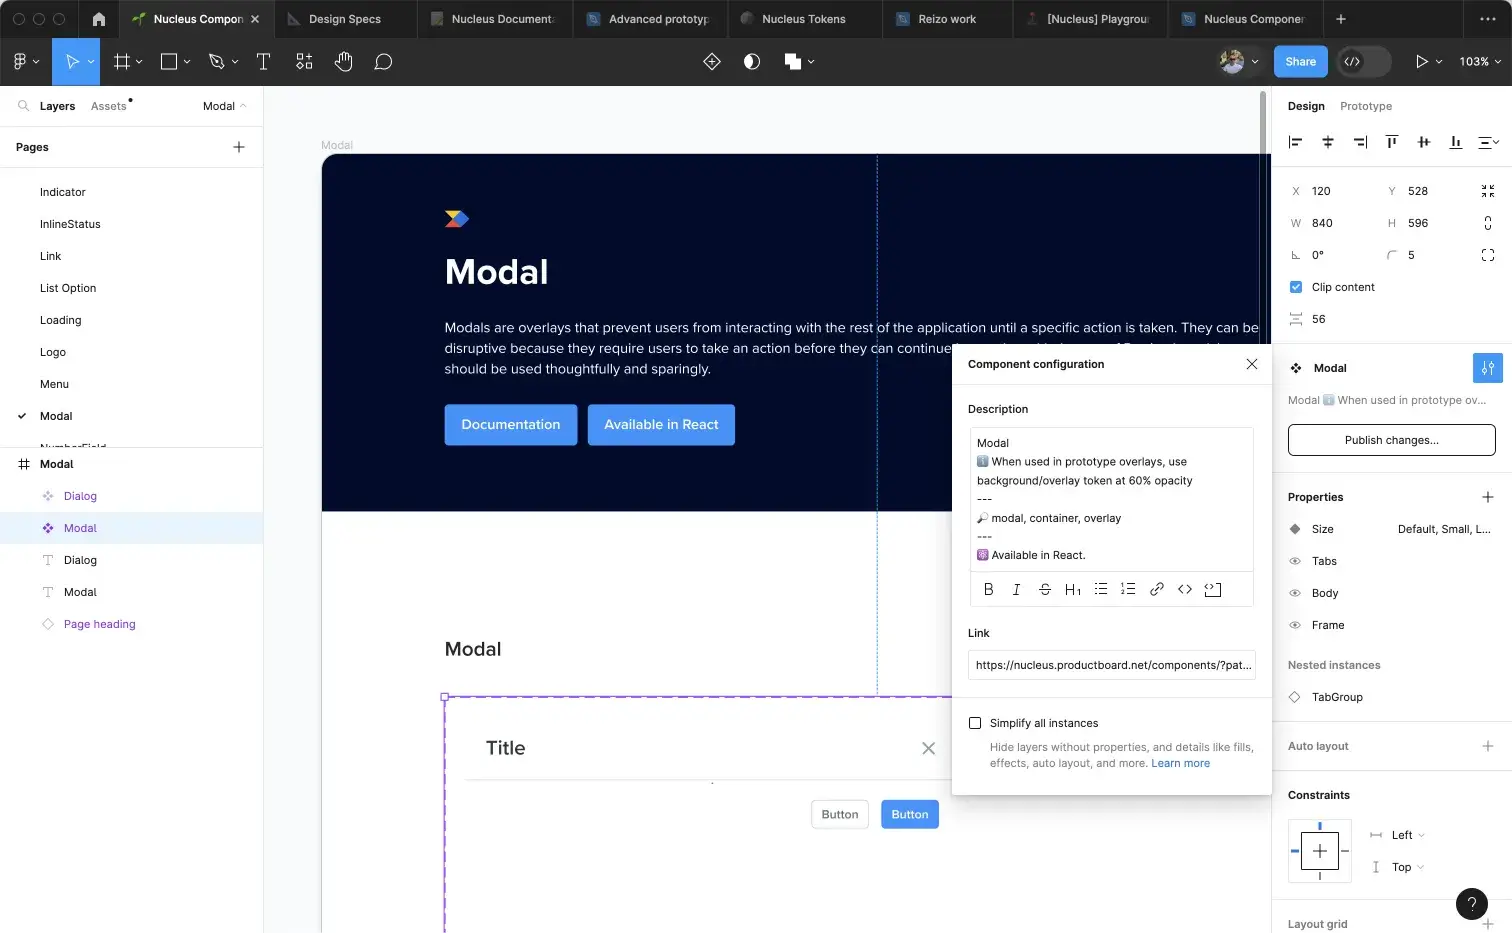Apply bold formatting in the description editor
Screen dimensions: 1512x933
pyautogui.click(x=988, y=589)
